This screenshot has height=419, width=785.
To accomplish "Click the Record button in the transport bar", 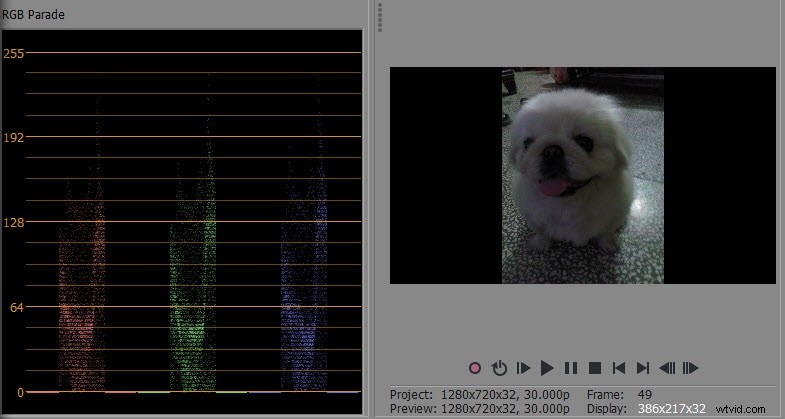I will point(475,368).
